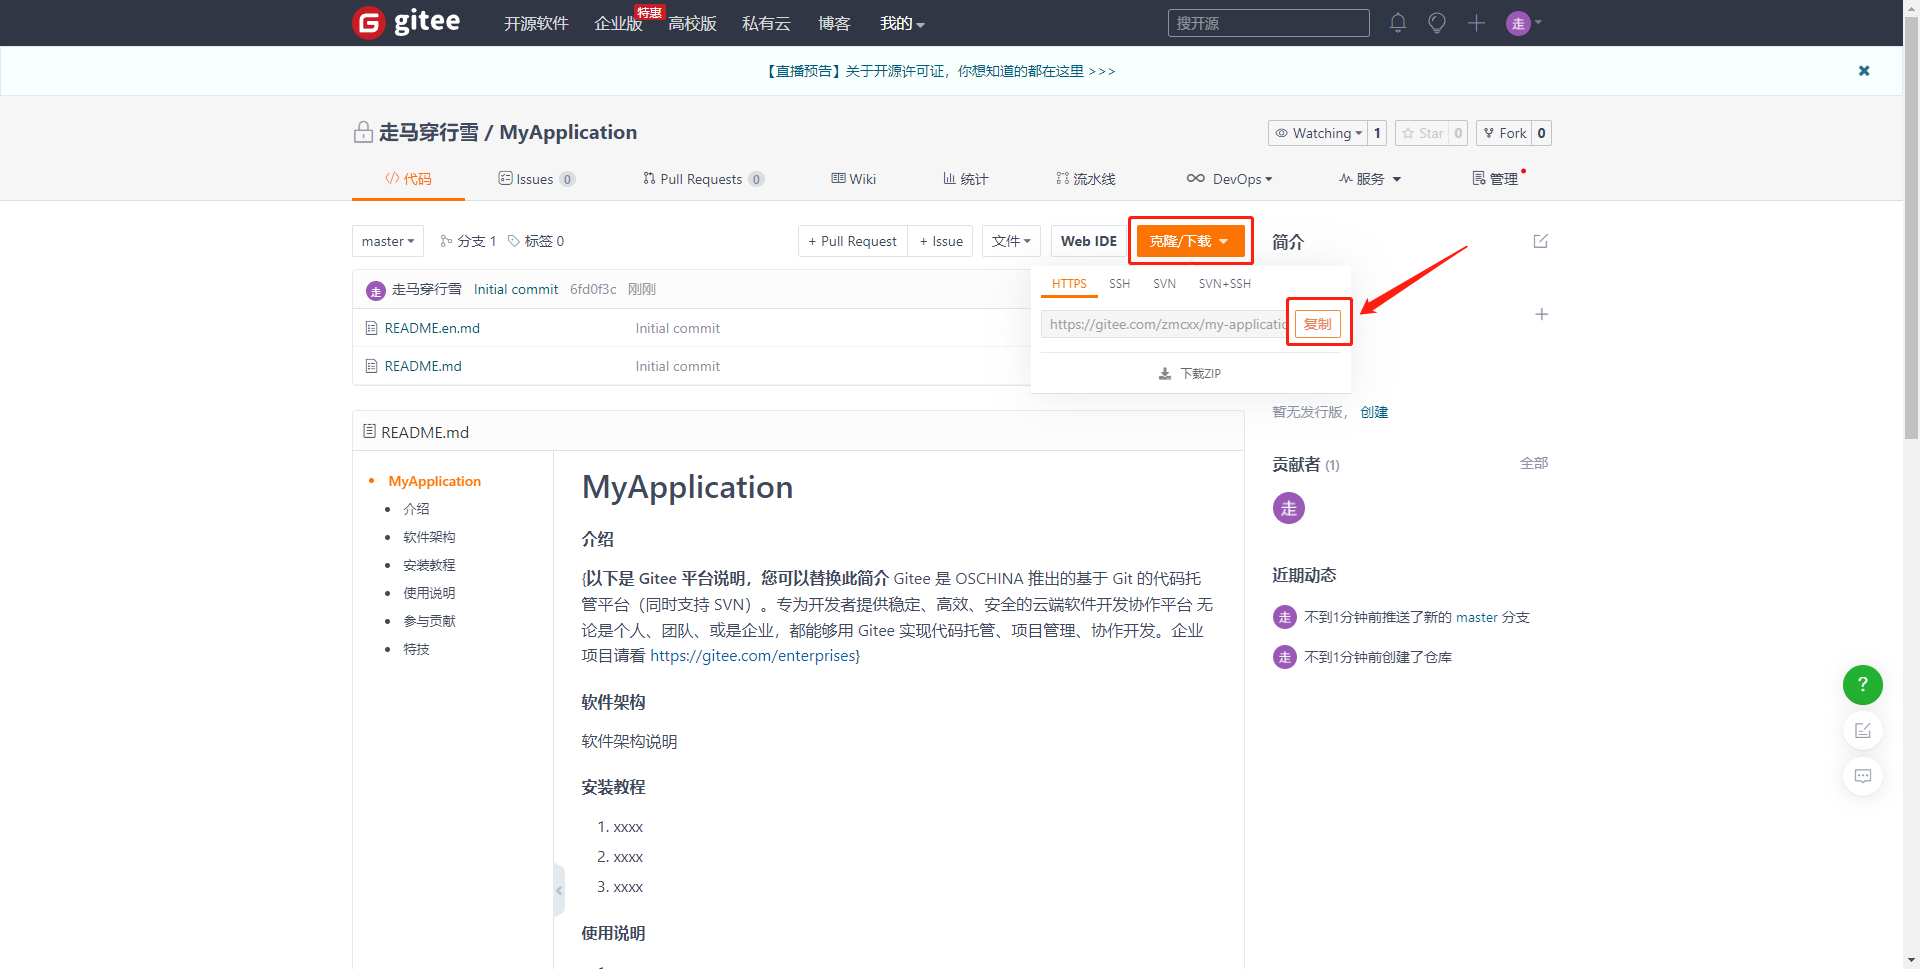Open the 统计 statistics tab

[x=965, y=179]
